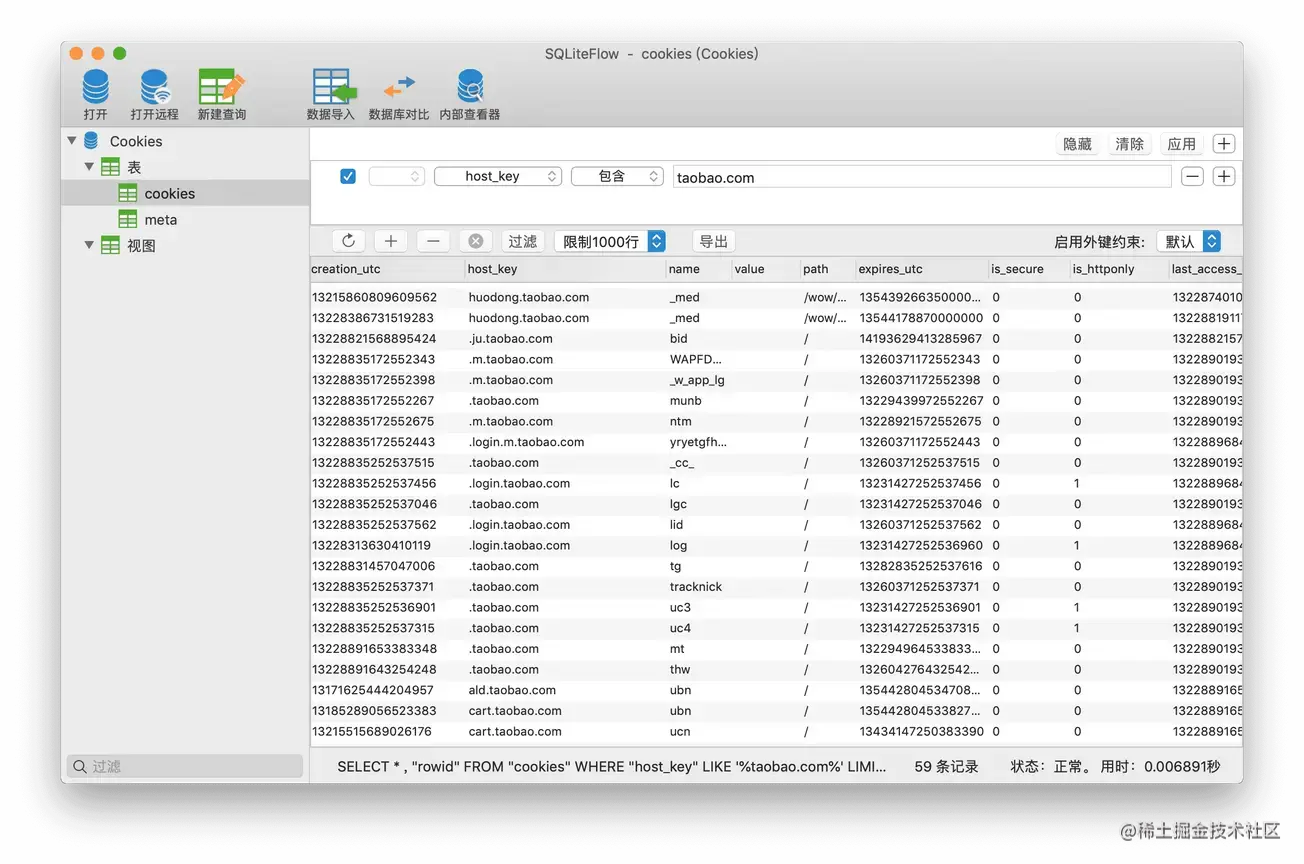The image size is (1304, 864).
Task: Sort by is_httponly column header
Action: 1118,269
